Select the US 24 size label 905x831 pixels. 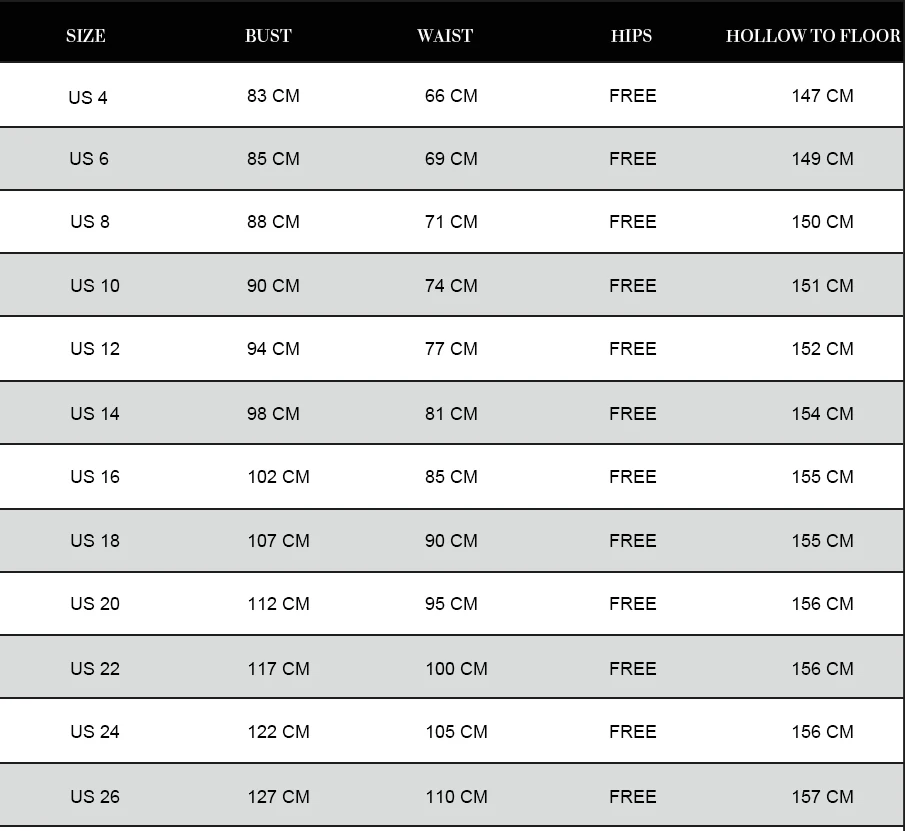[95, 732]
